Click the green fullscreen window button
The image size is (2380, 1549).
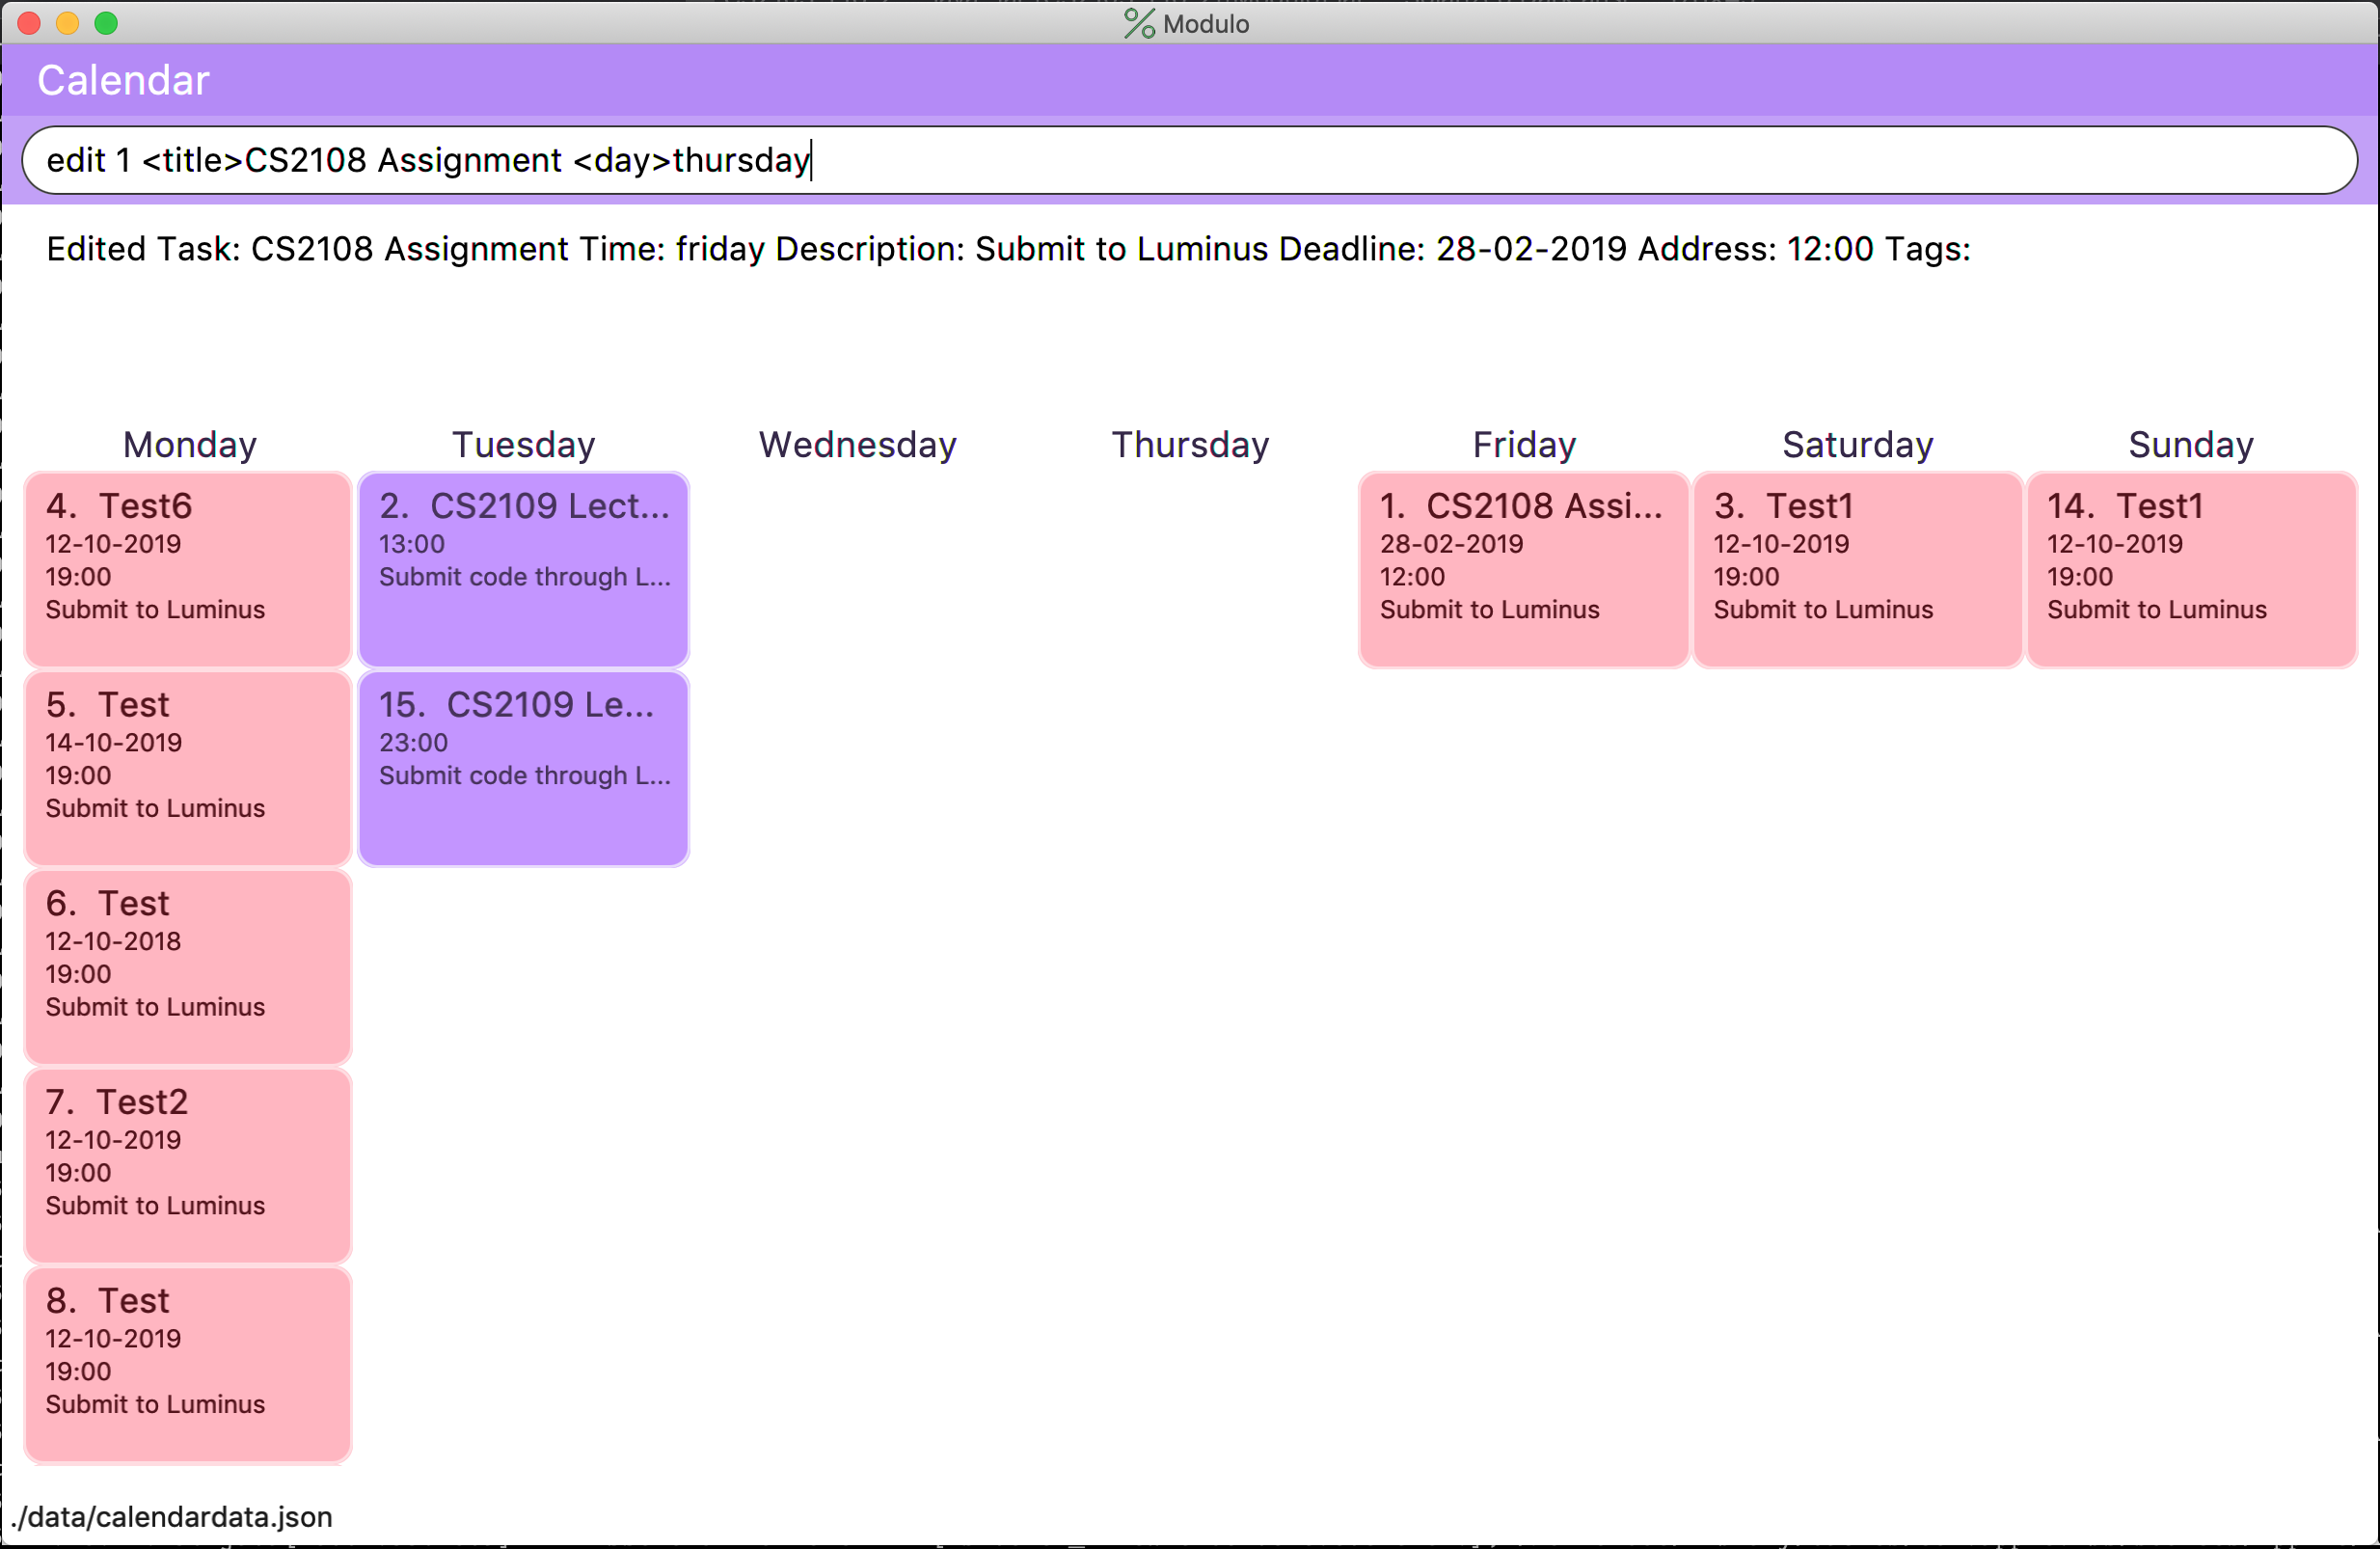click(106, 23)
